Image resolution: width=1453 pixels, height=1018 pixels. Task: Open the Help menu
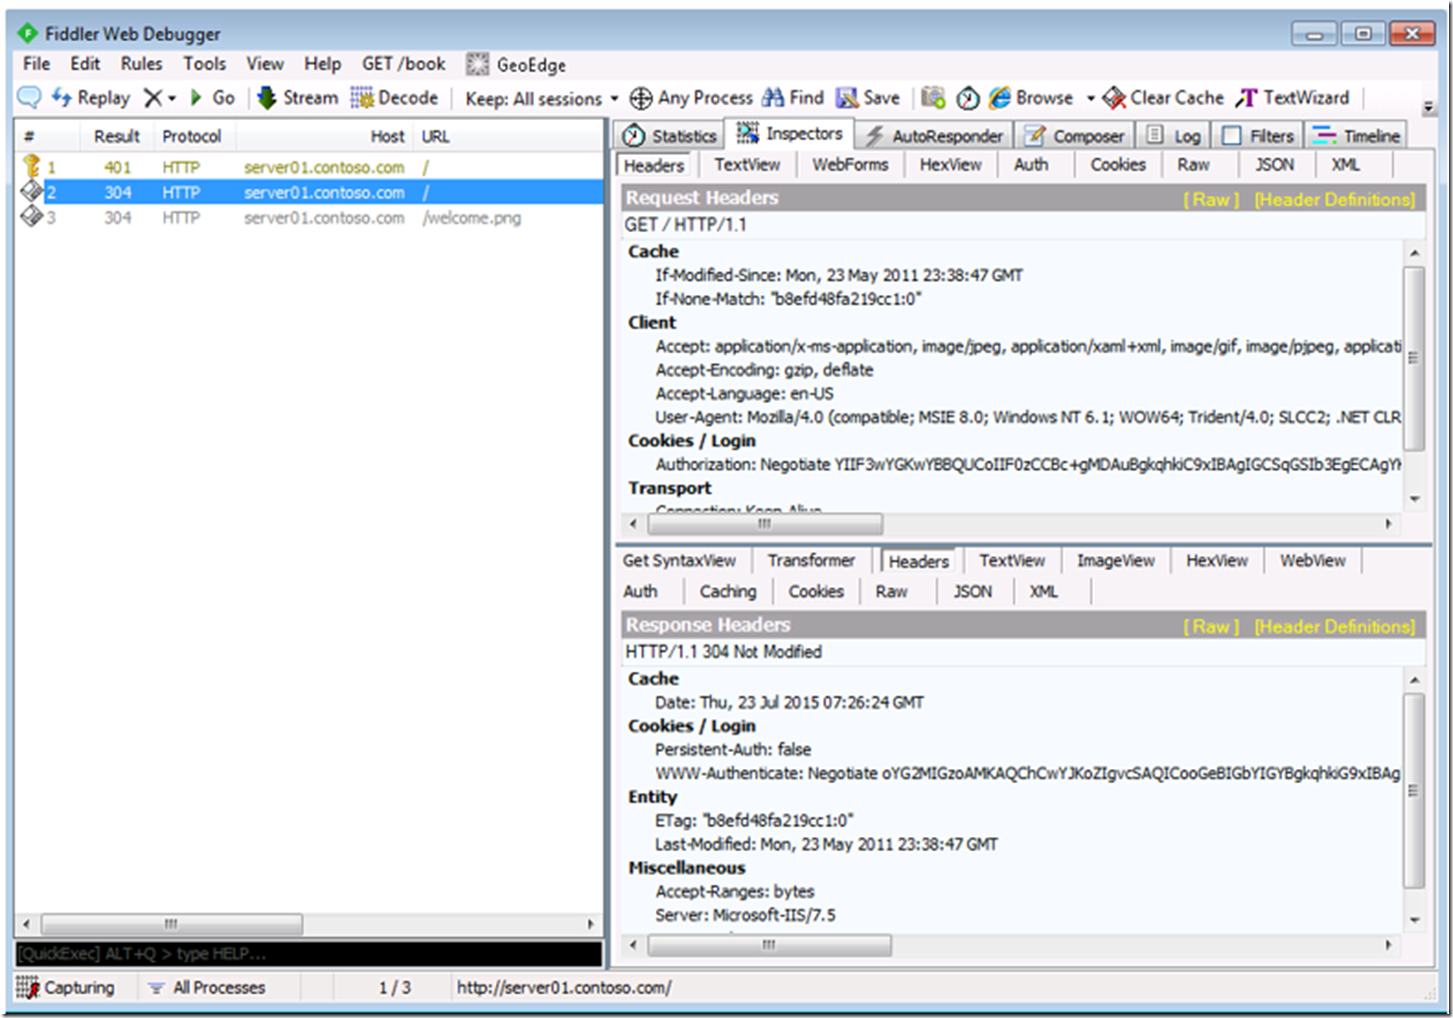(x=322, y=64)
